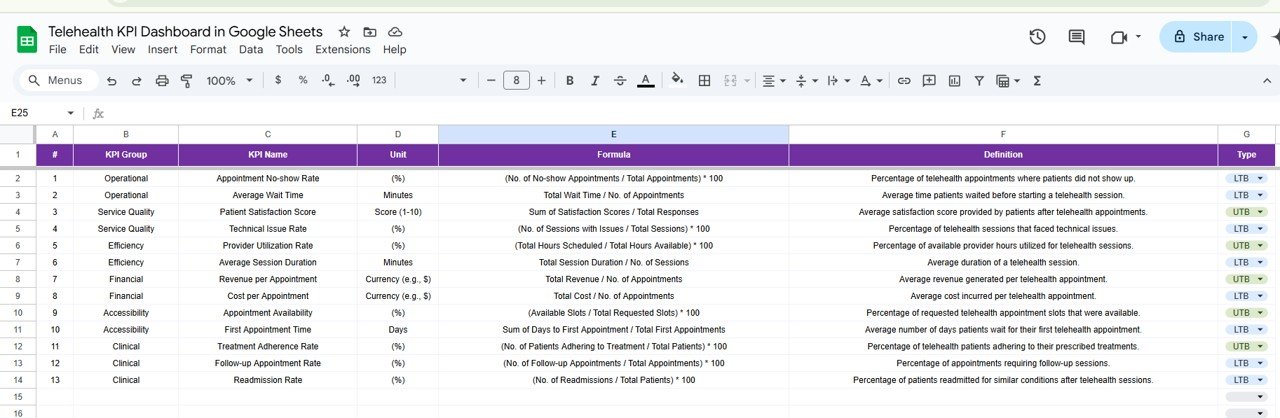Expand the LTB type dropdown in row 2
The image size is (1280, 418).
point(1260,178)
